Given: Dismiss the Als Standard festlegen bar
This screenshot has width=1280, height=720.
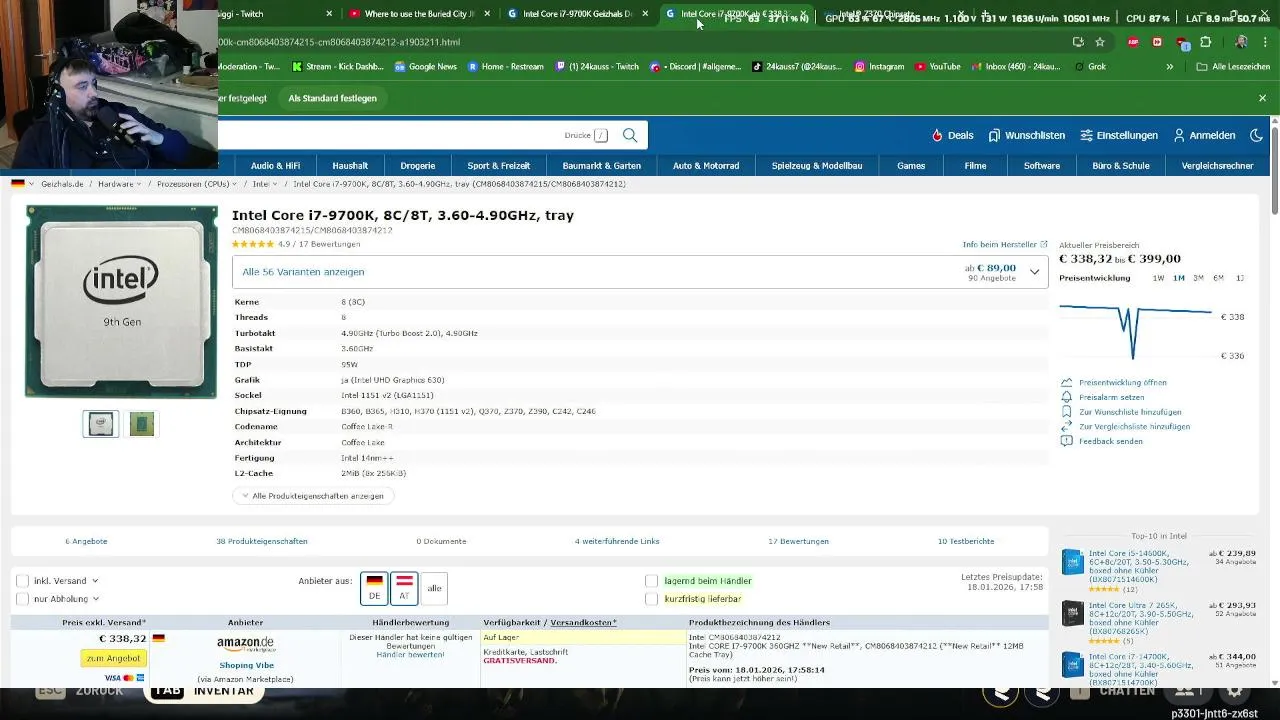Looking at the screenshot, I should pos(1262,98).
